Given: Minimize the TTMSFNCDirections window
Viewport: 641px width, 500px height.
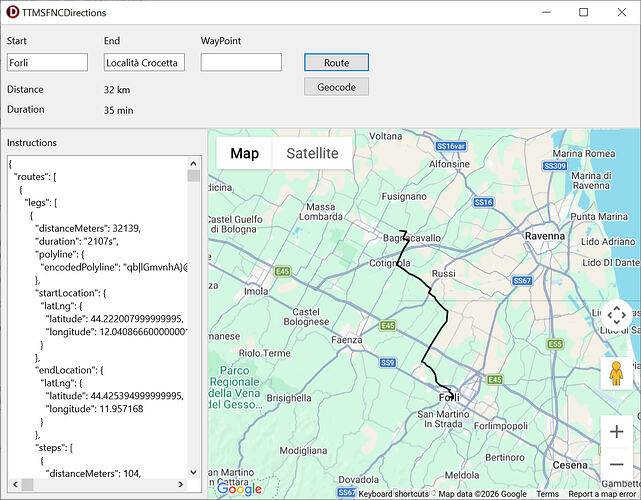Looking at the screenshot, I should 546,12.
